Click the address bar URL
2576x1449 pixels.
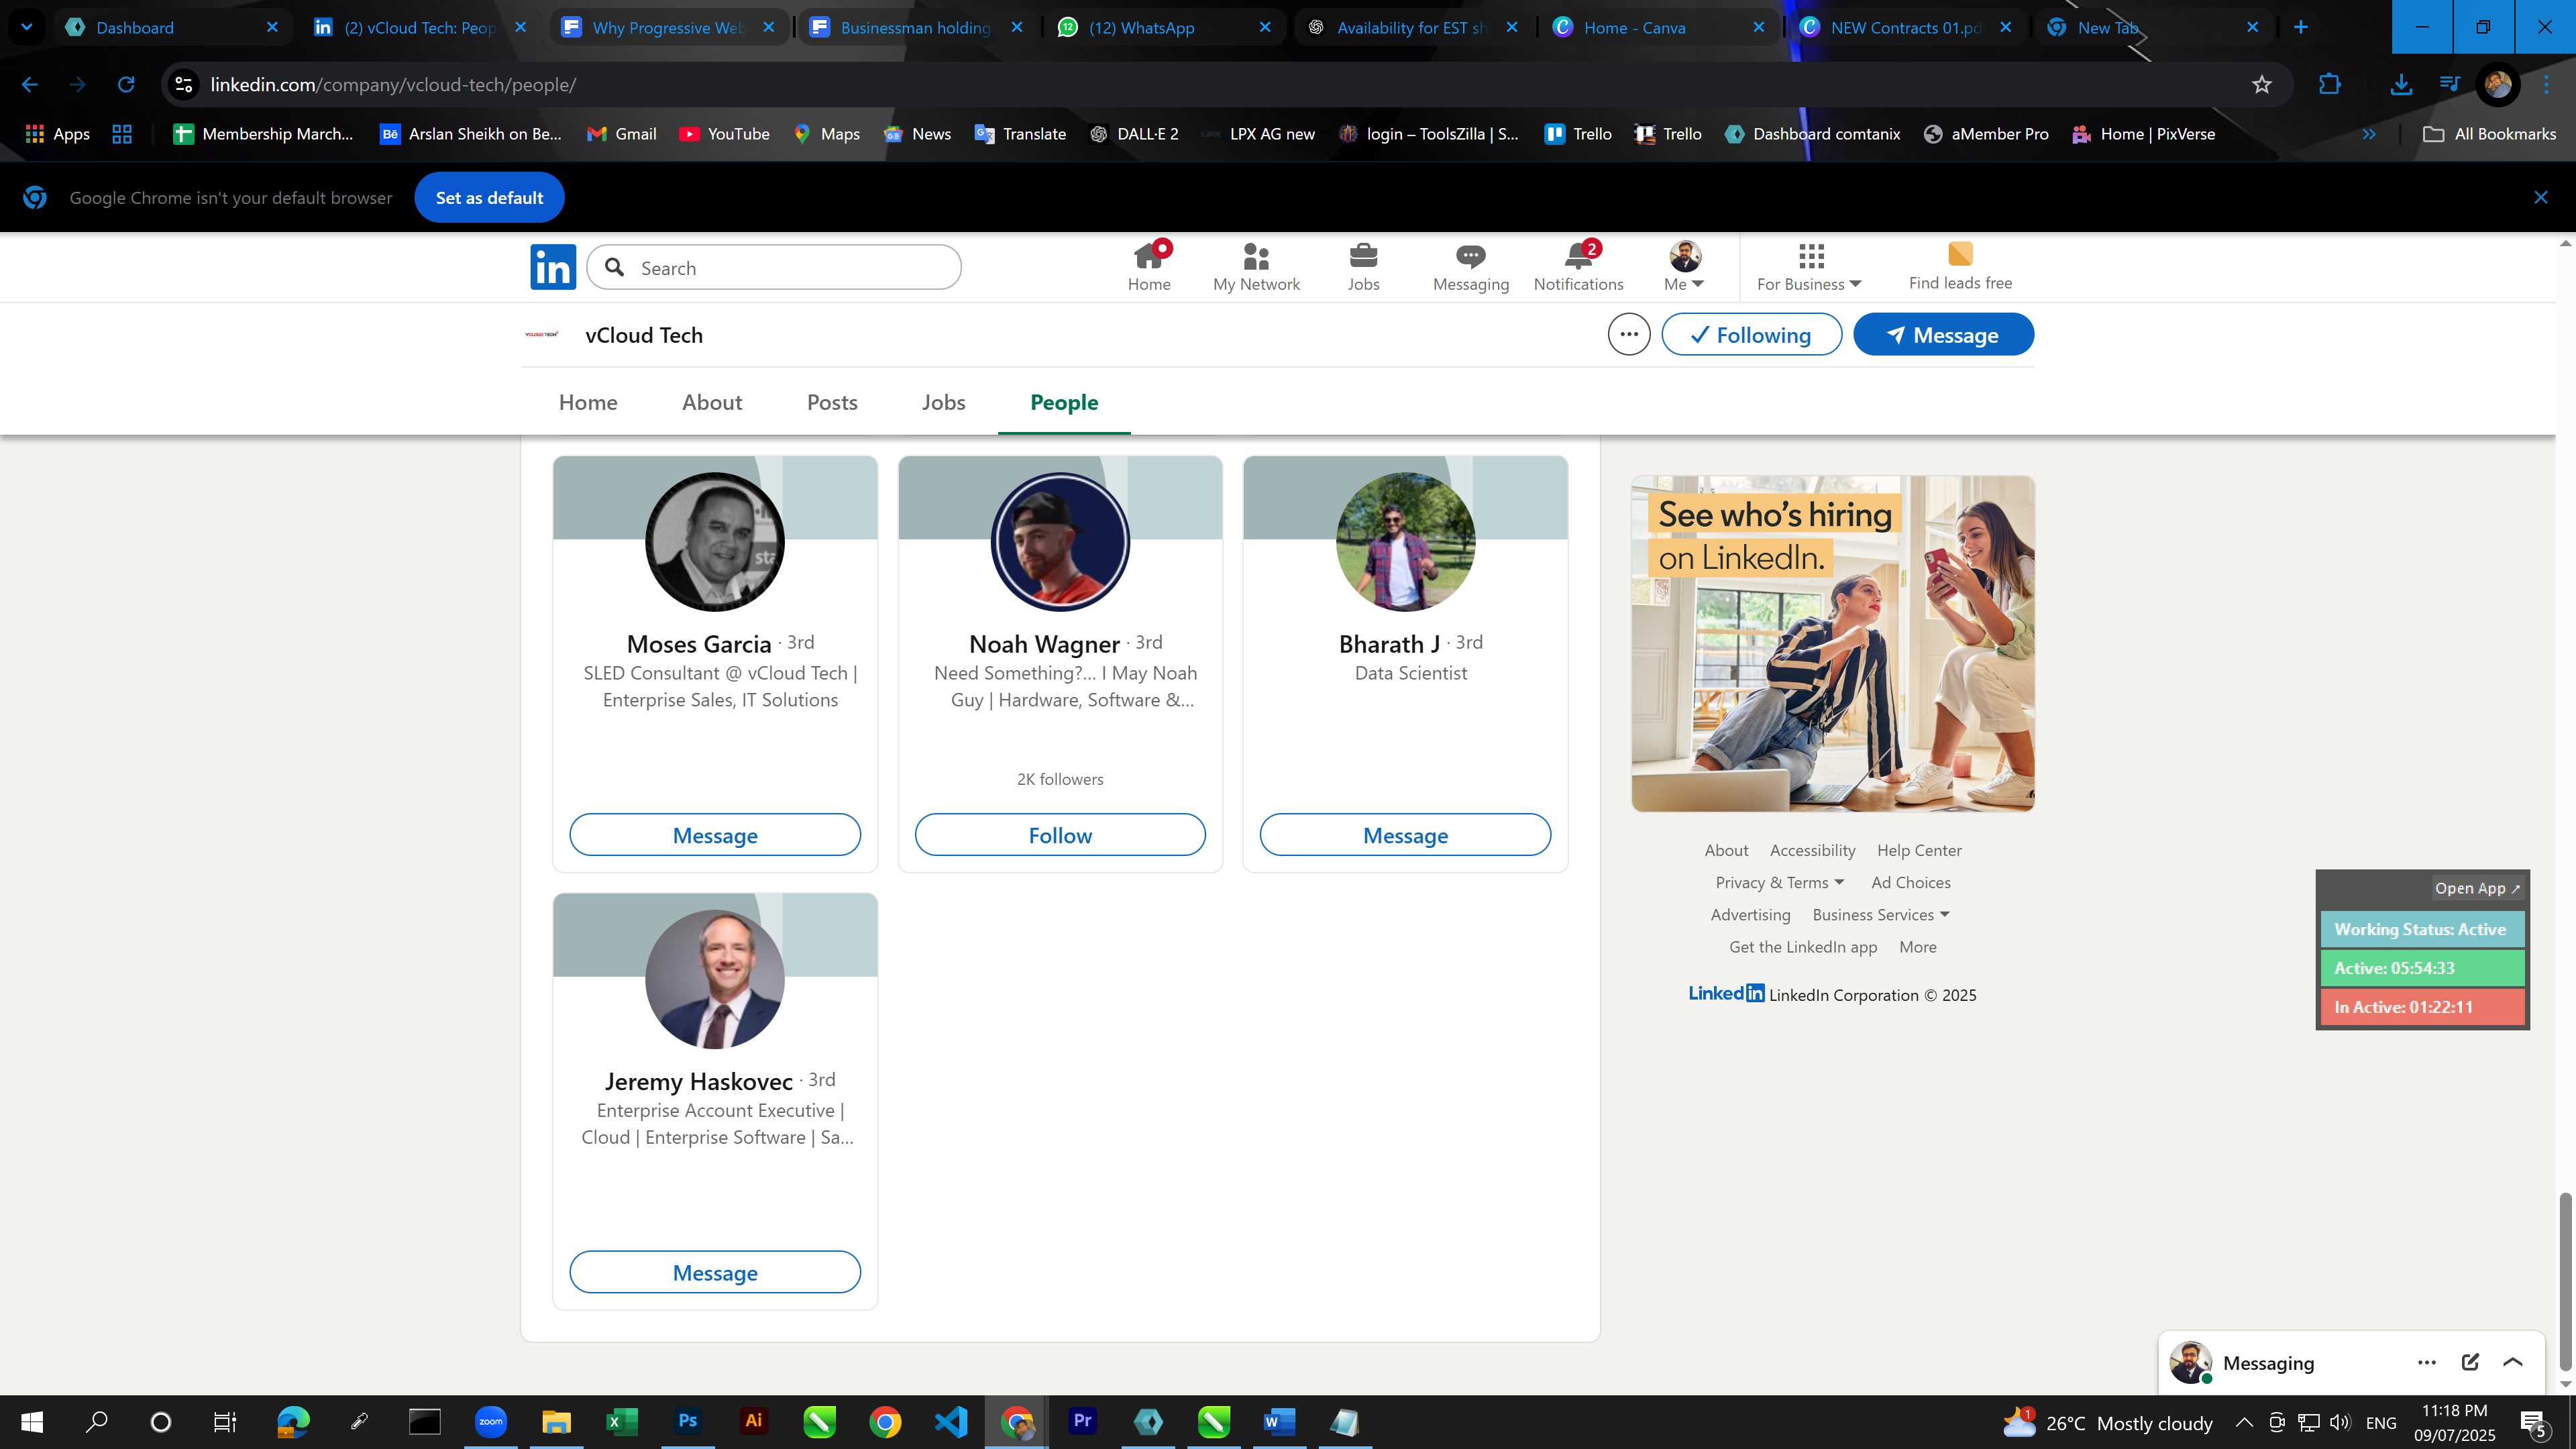tap(393, 84)
